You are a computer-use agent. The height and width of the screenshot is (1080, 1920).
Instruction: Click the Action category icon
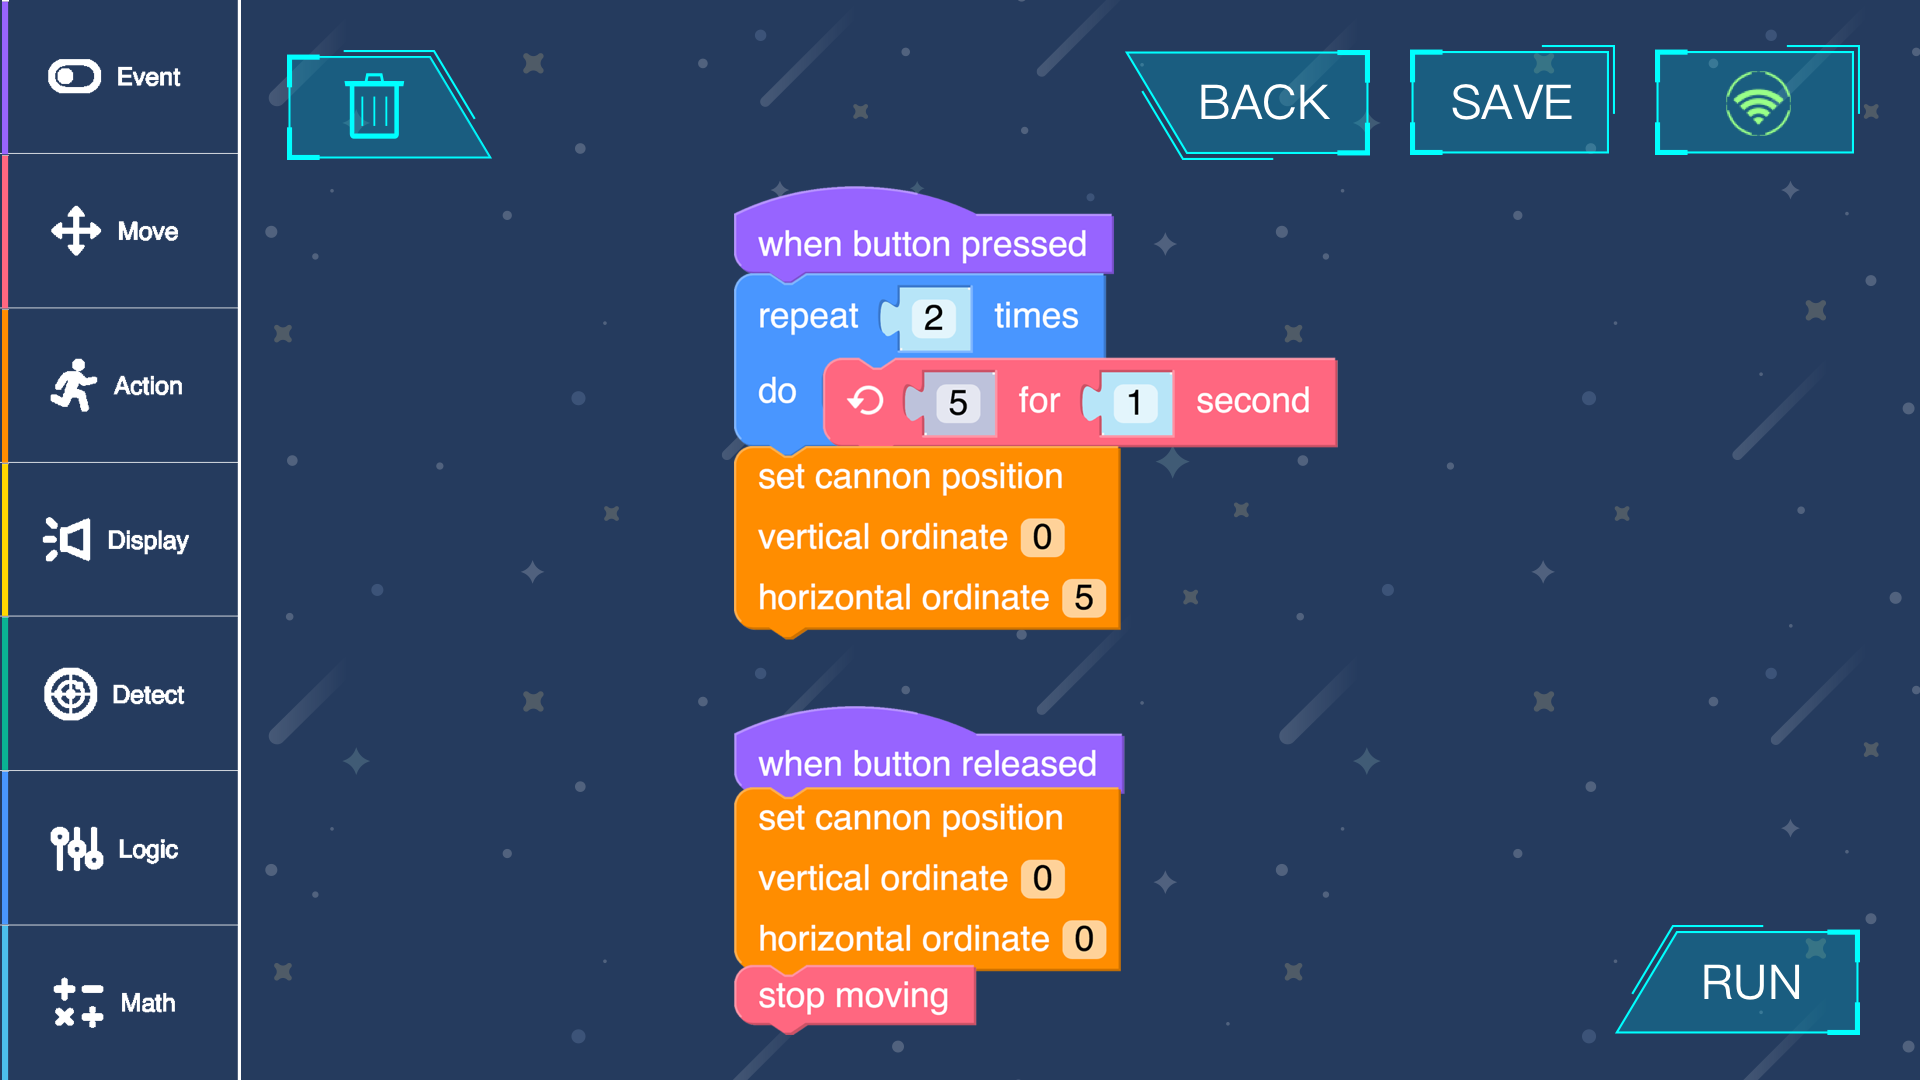pyautogui.click(x=71, y=385)
